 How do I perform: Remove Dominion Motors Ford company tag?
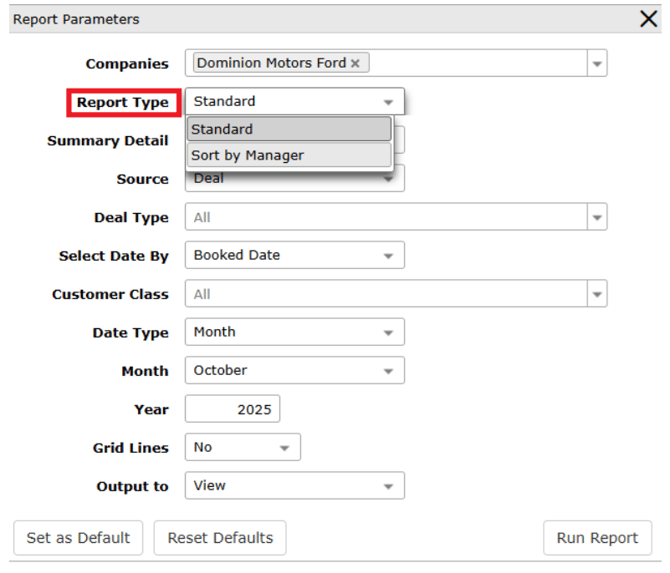[355, 63]
